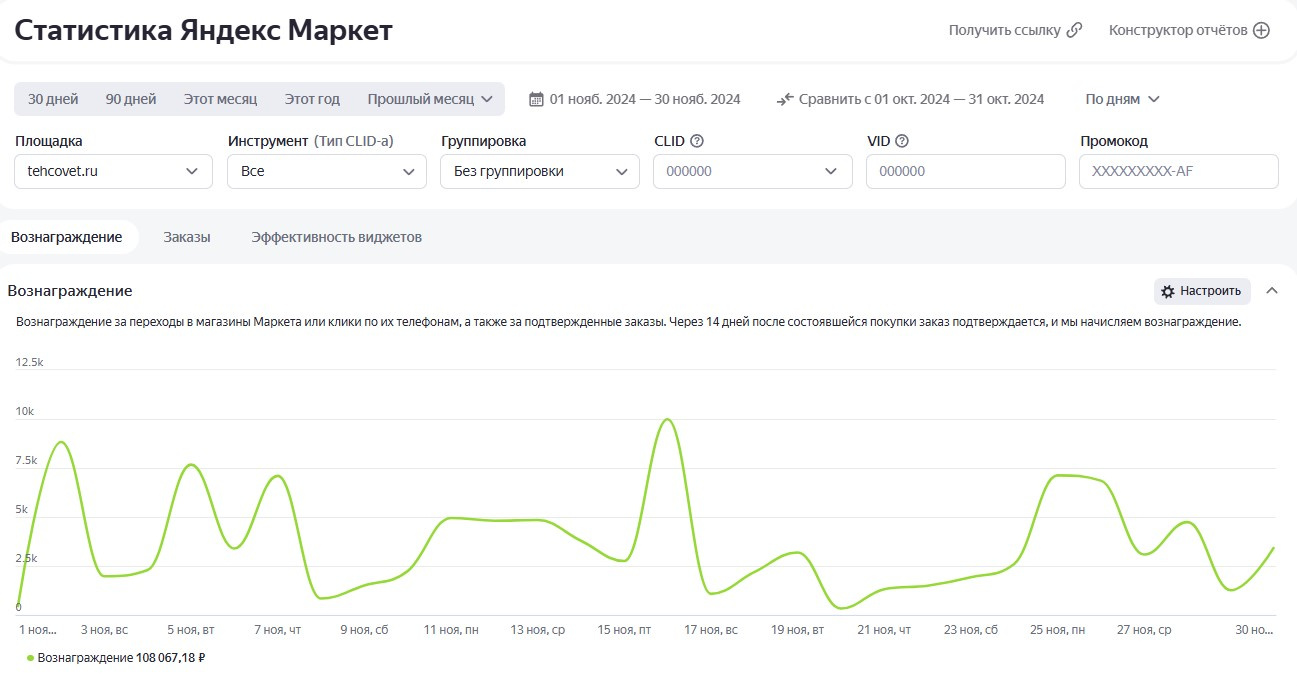The image size is (1297, 686).
Task: Click the 19 ноя, вт axis label
Action: coord(797,630)
